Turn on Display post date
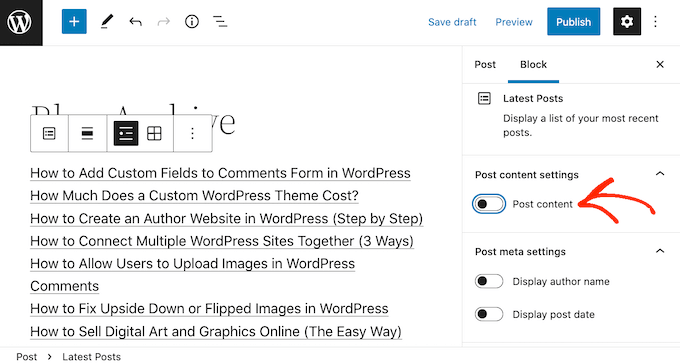Image resolution: width=680 pixels, height=363 pixels. (489, 314)
